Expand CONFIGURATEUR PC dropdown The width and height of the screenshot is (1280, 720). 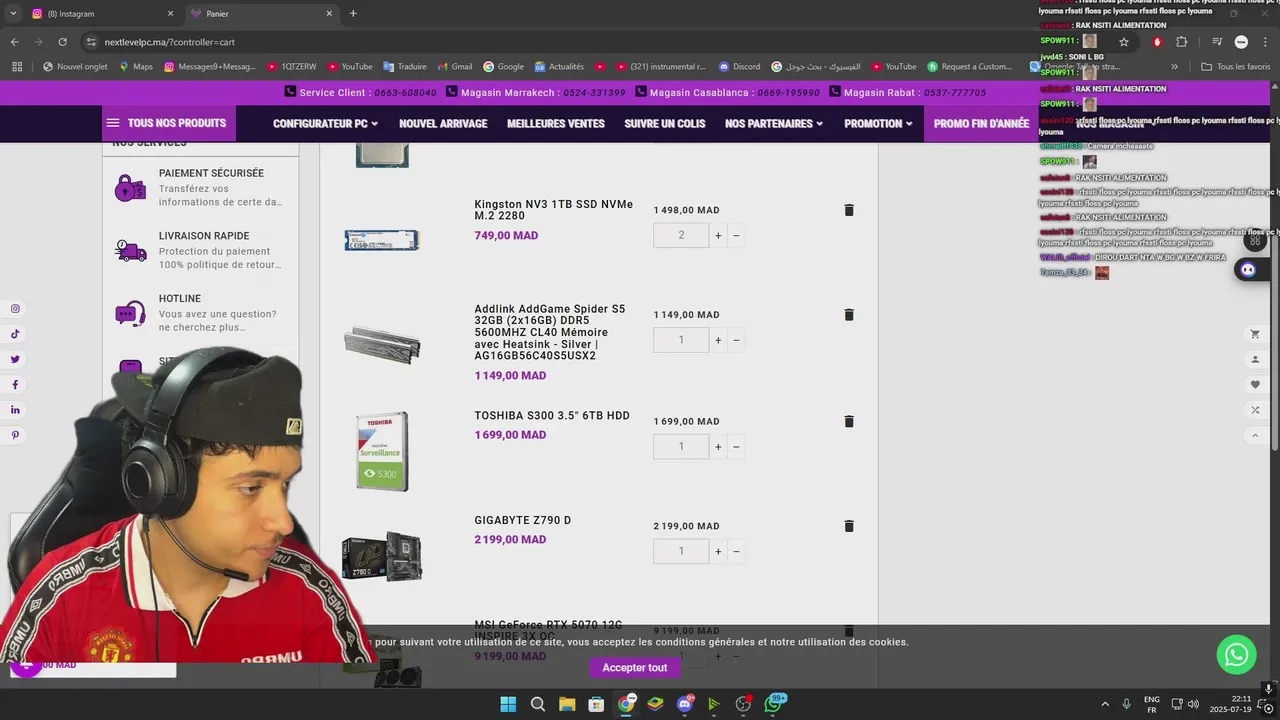[325, 124]
